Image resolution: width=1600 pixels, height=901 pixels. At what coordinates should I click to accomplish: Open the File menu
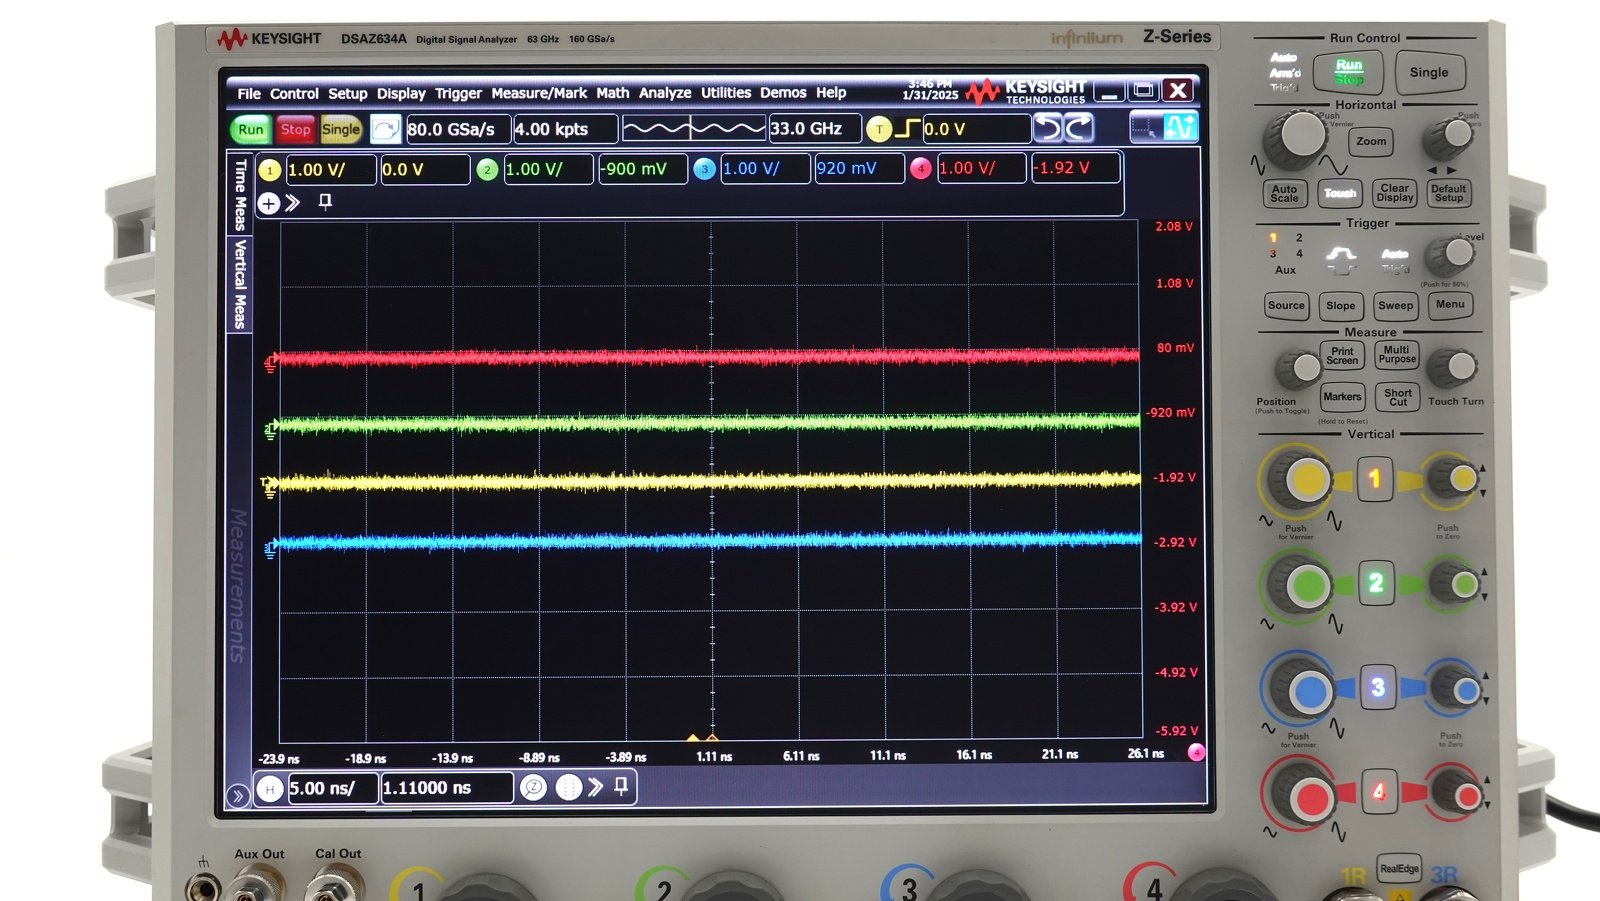[249, 93]
